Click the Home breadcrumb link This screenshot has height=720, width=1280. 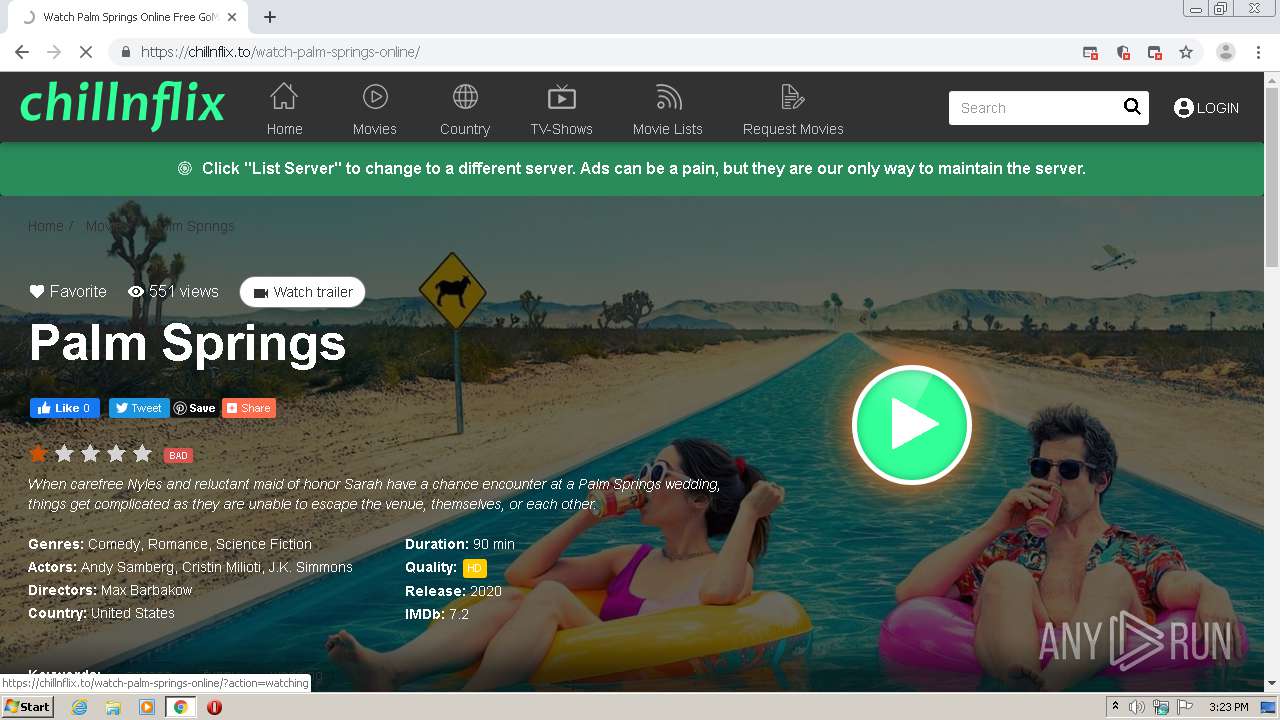[46, 226]
